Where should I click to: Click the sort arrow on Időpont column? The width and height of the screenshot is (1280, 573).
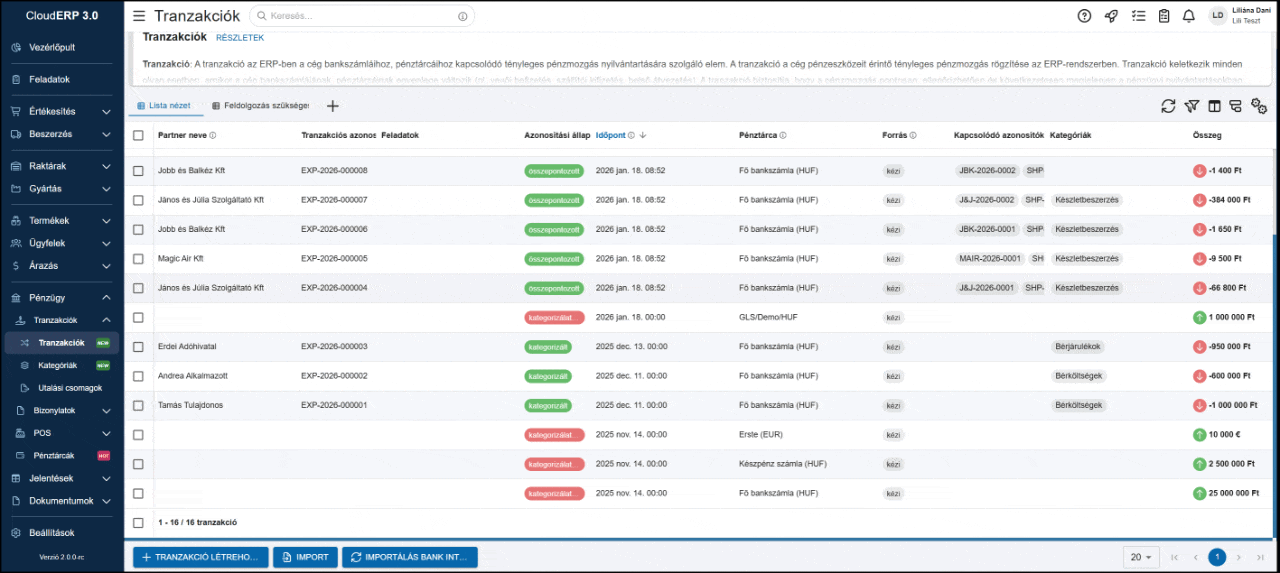click(x=643, y=135)
